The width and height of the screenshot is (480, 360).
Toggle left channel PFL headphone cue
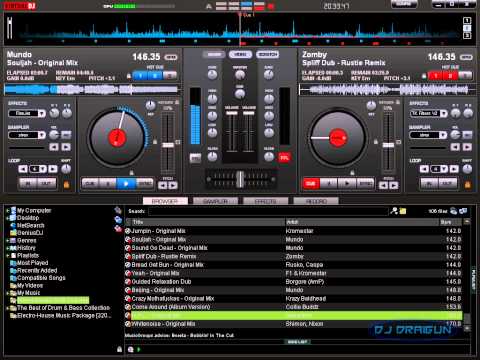click(195, 158)
